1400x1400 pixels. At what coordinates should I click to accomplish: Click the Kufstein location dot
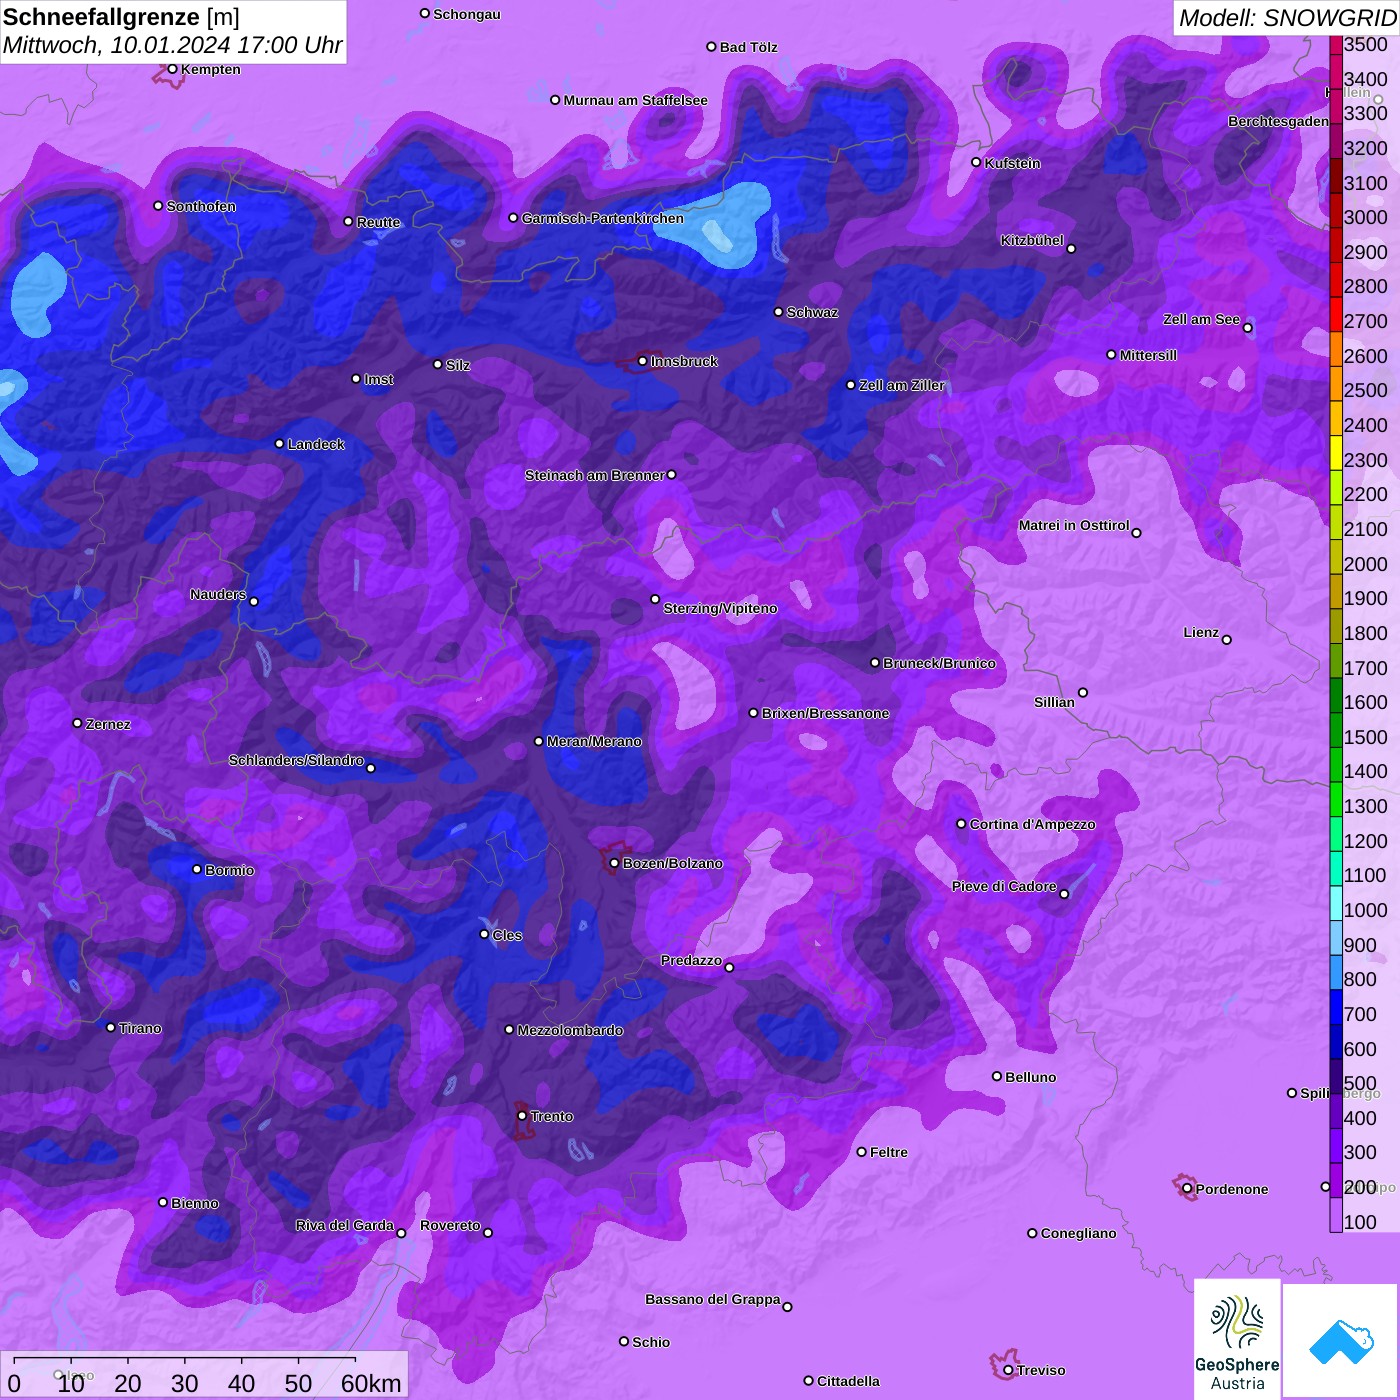[976, 162]
